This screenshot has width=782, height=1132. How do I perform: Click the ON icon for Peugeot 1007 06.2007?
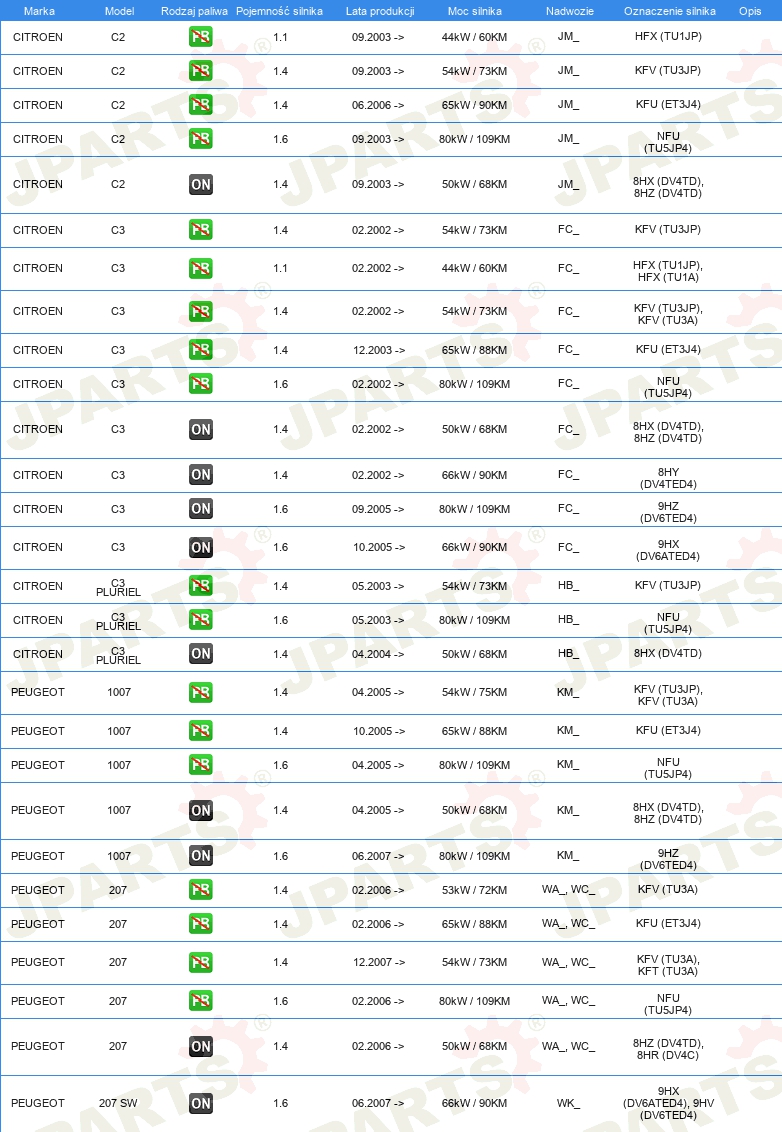point(201,855)
